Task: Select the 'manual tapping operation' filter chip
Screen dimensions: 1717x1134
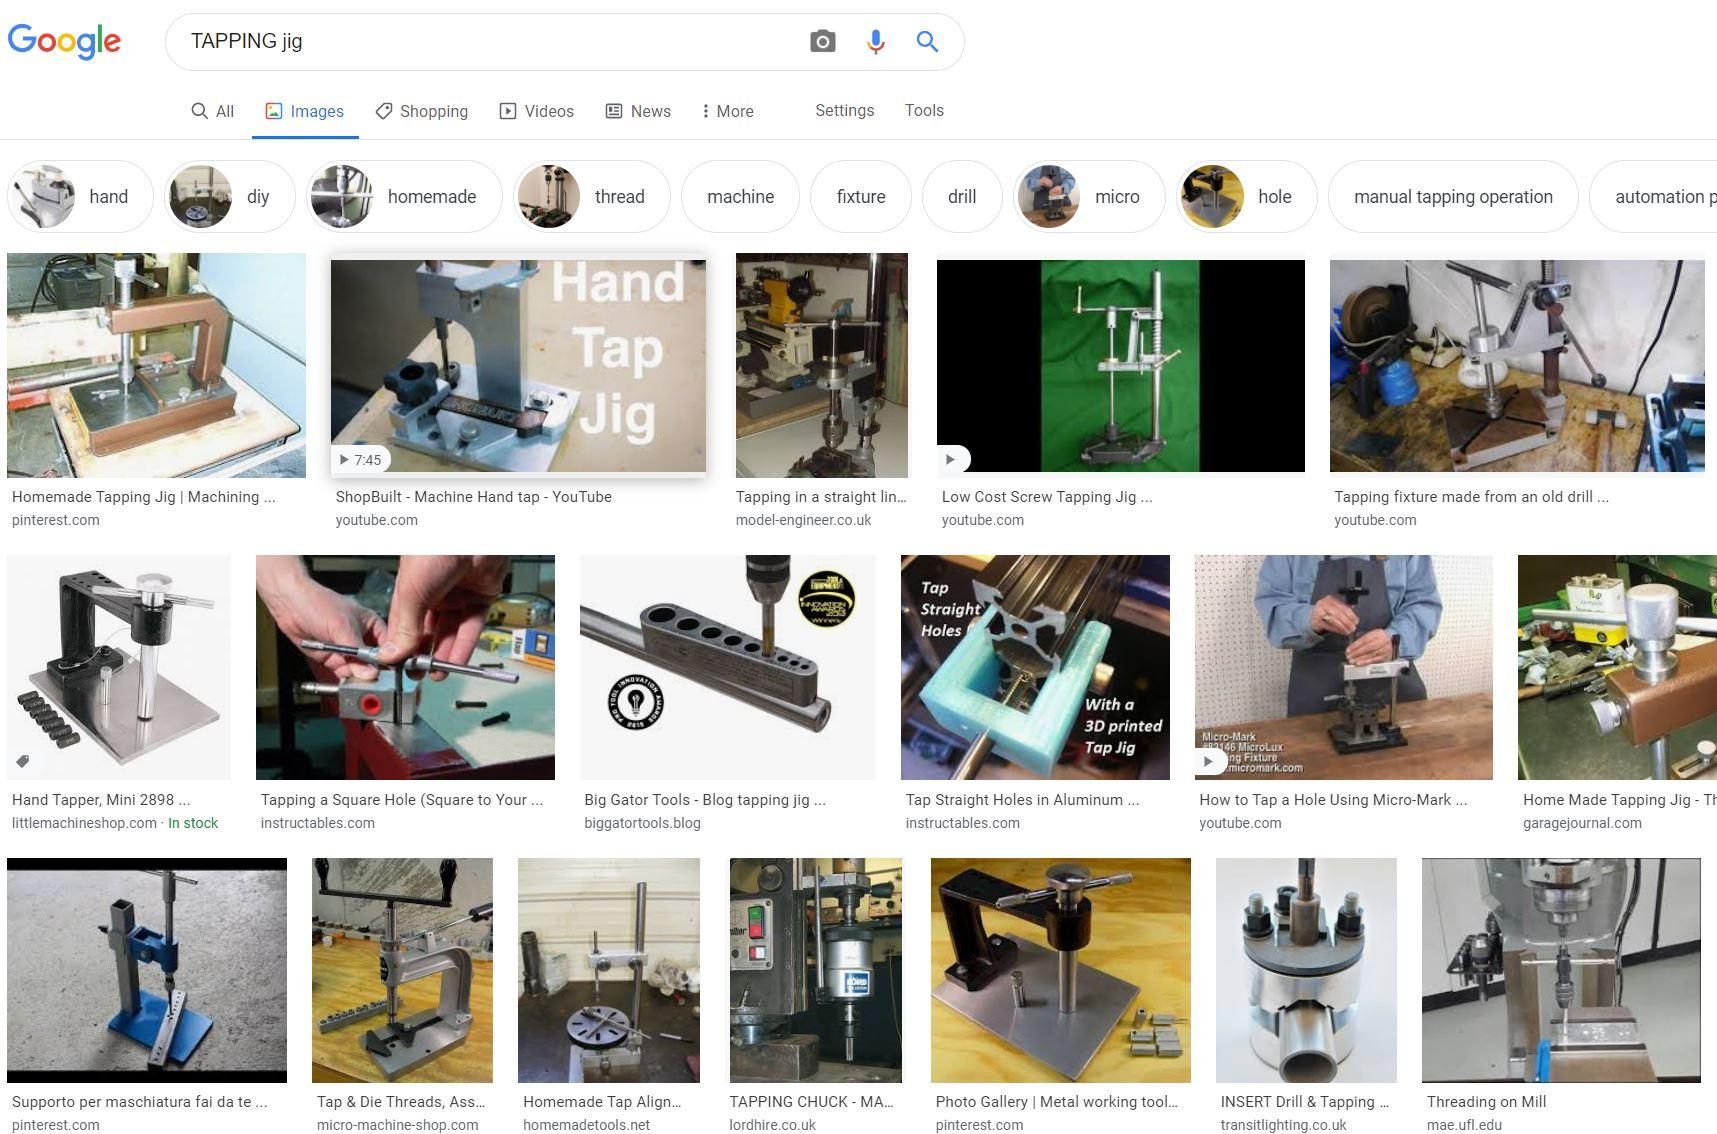Action: (x=1452, y=196)
